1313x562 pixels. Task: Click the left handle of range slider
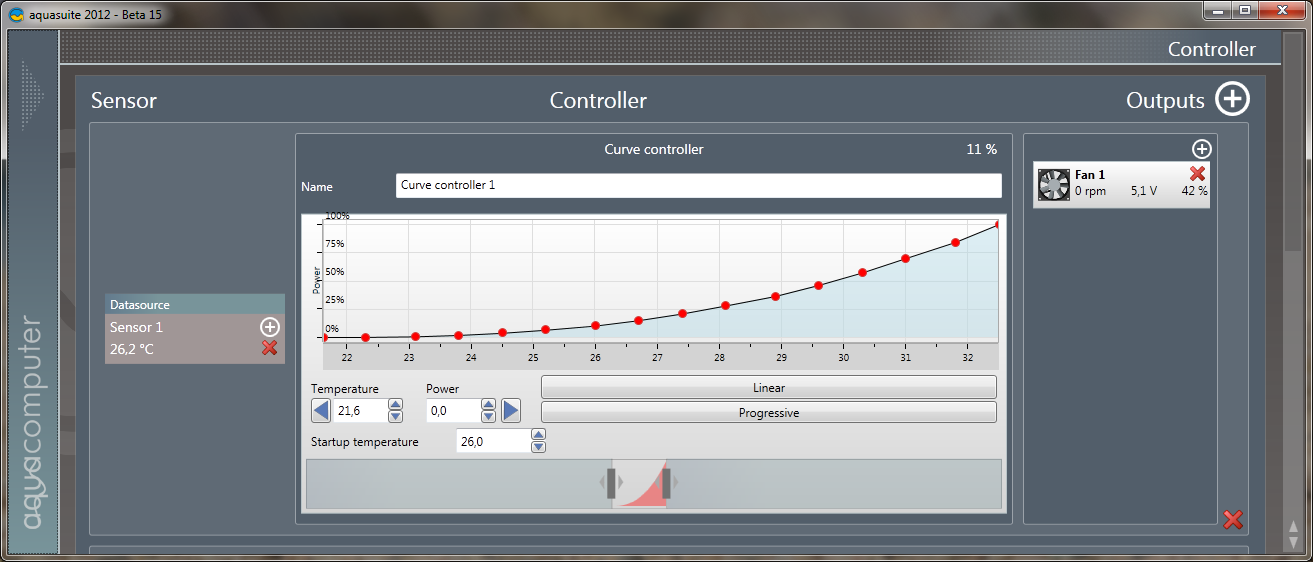[611, 483]
